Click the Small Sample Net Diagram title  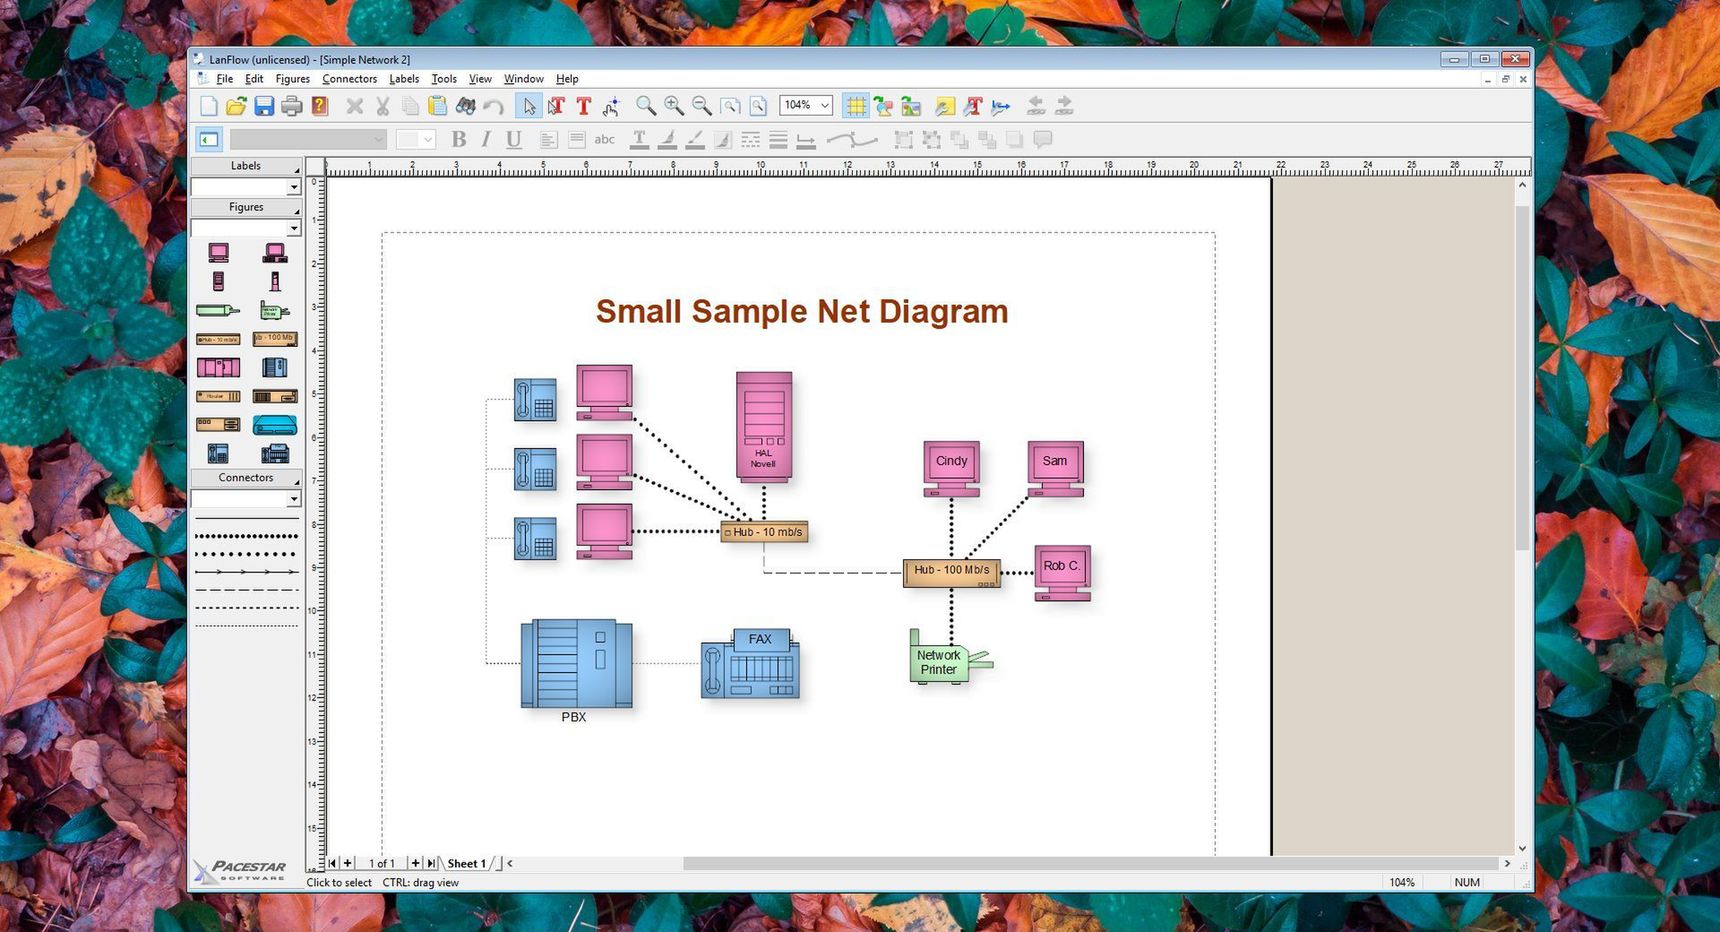pos(802,312)
